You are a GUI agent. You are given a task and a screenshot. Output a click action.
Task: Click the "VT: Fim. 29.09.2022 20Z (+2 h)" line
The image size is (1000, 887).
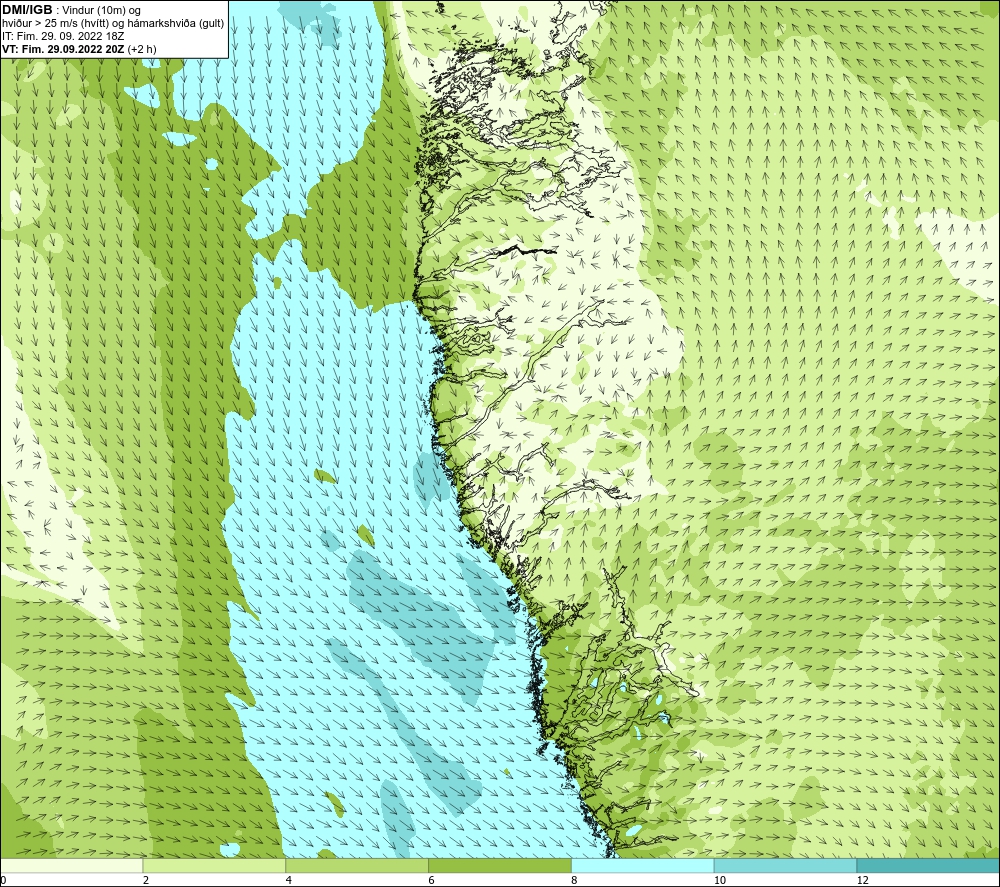point(79,49)
